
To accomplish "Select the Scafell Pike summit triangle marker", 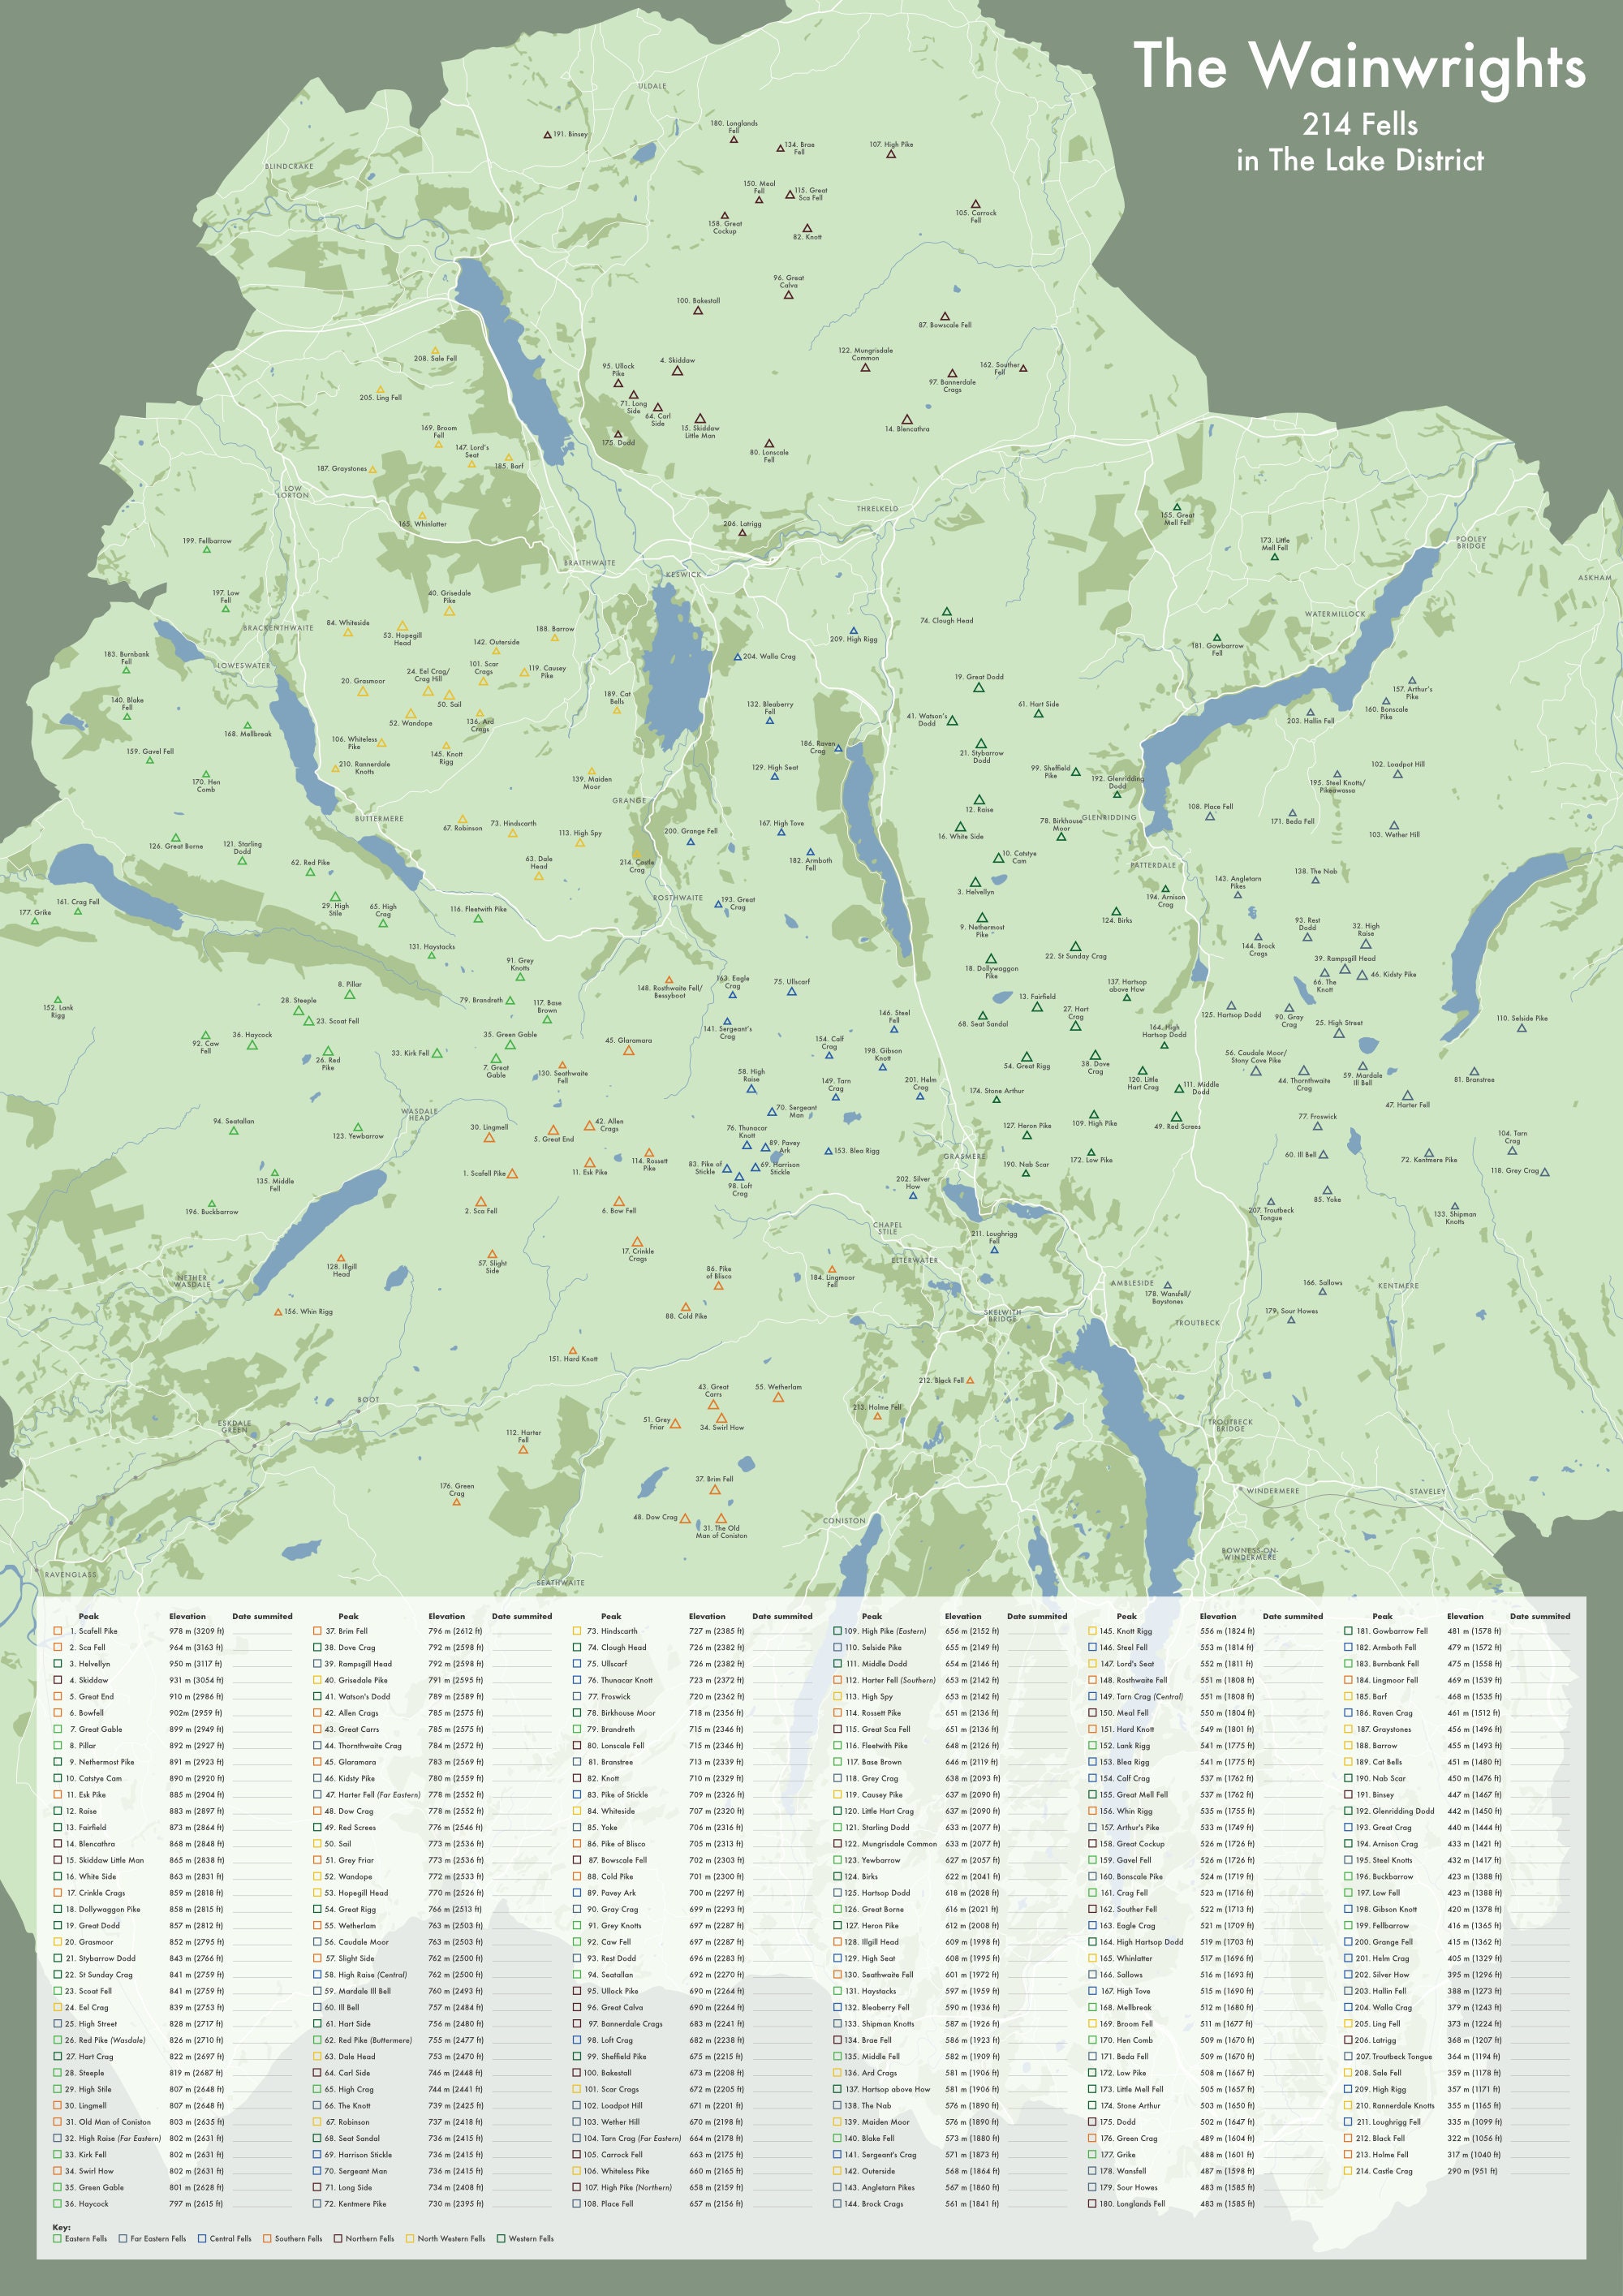I will [513, 1175].
